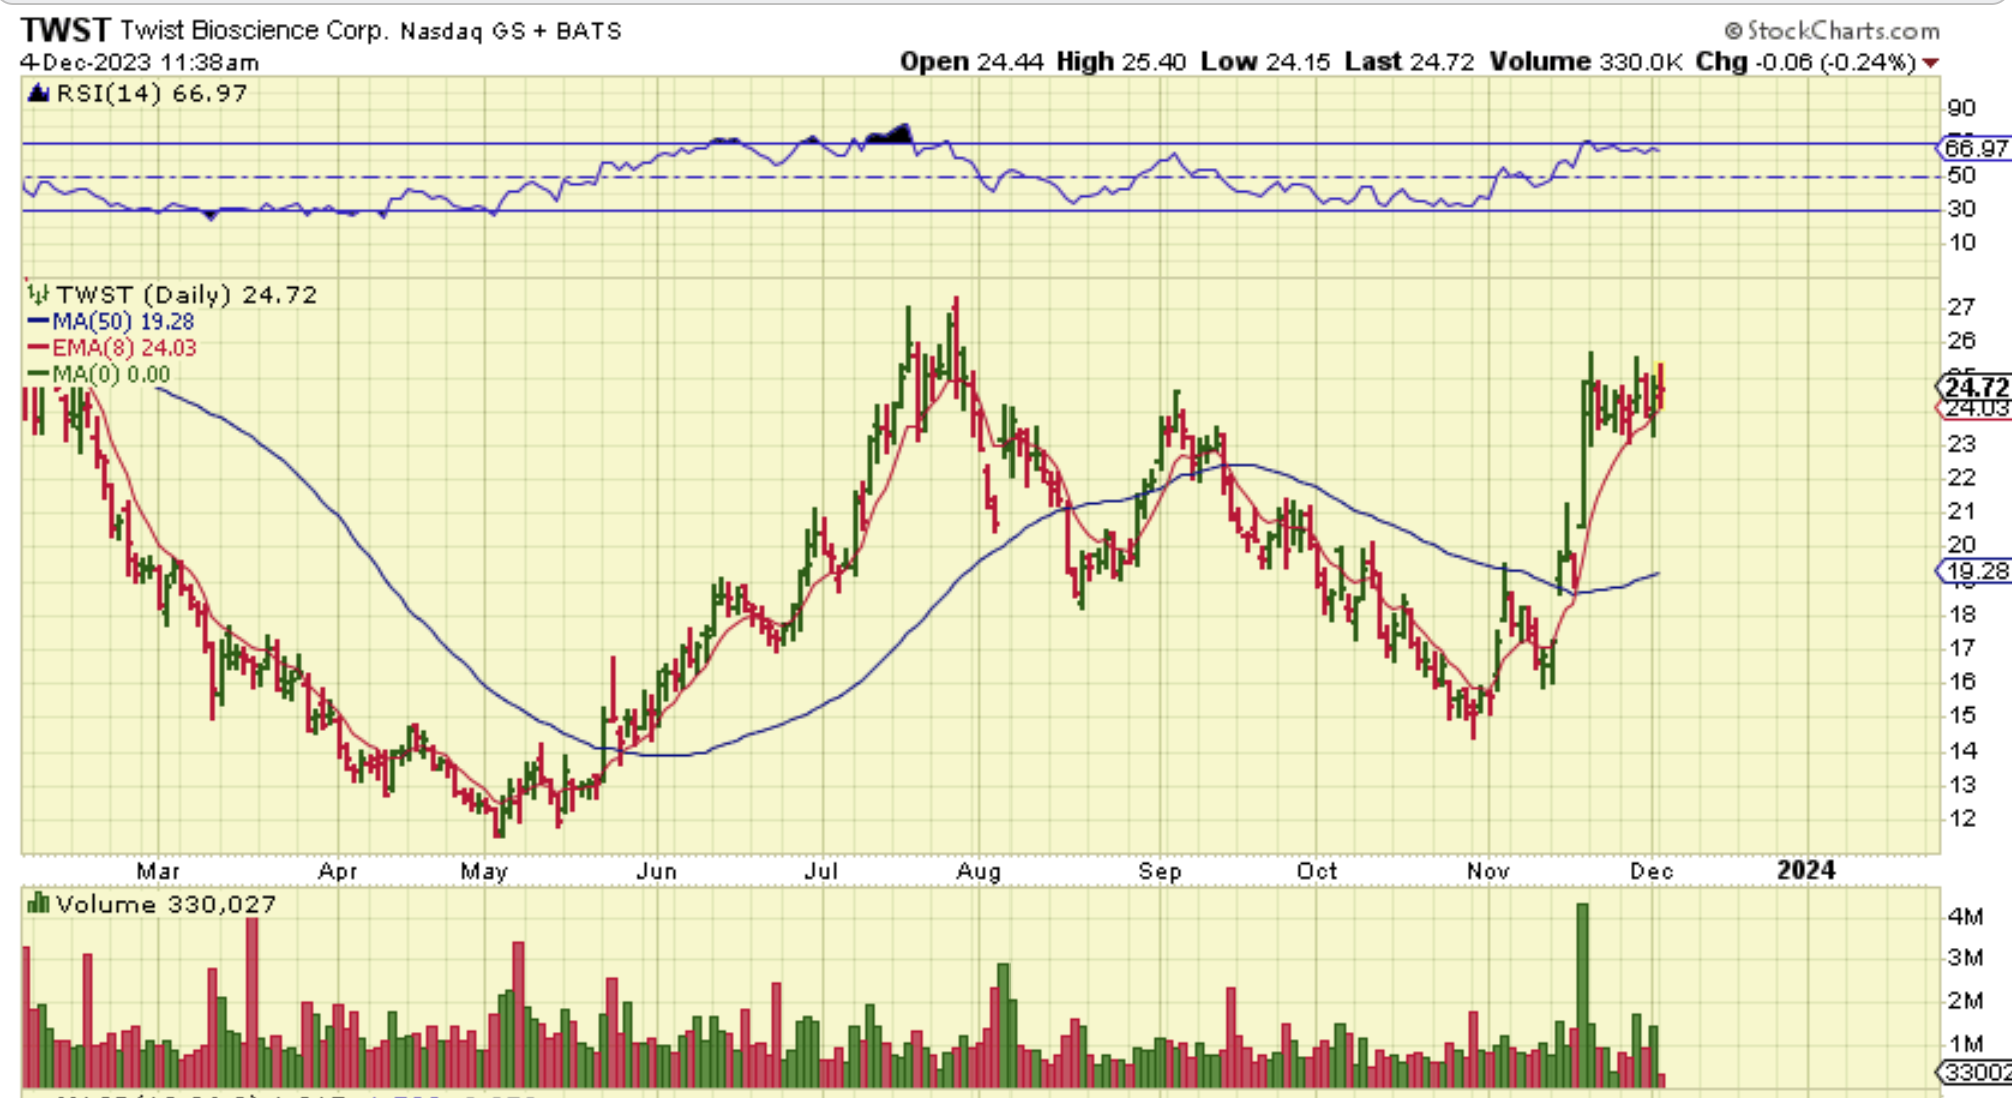Click the TWST ticker symbol heading
This screenshot has width=2013, height=1098.
coord(65,30)
